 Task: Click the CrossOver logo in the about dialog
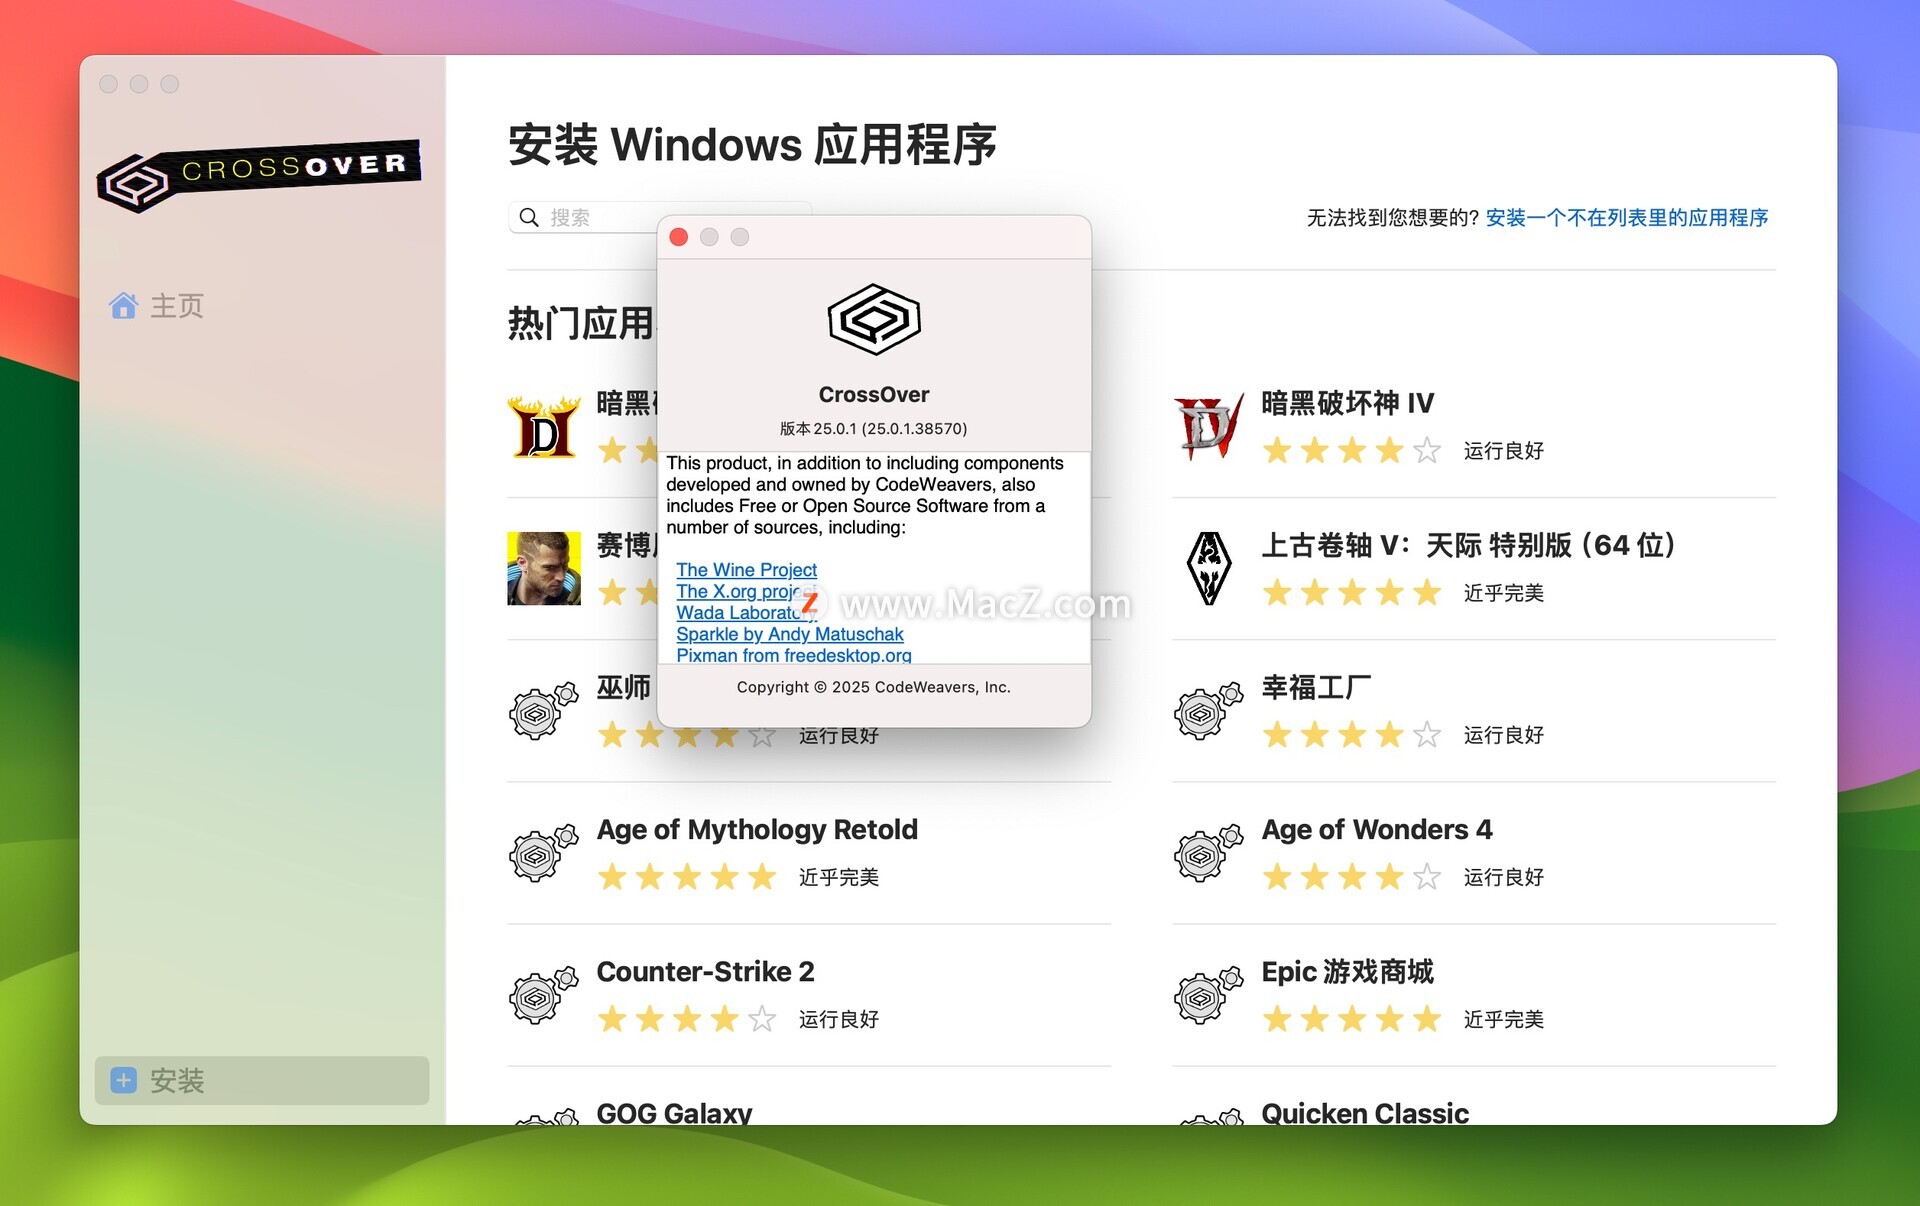874,320
